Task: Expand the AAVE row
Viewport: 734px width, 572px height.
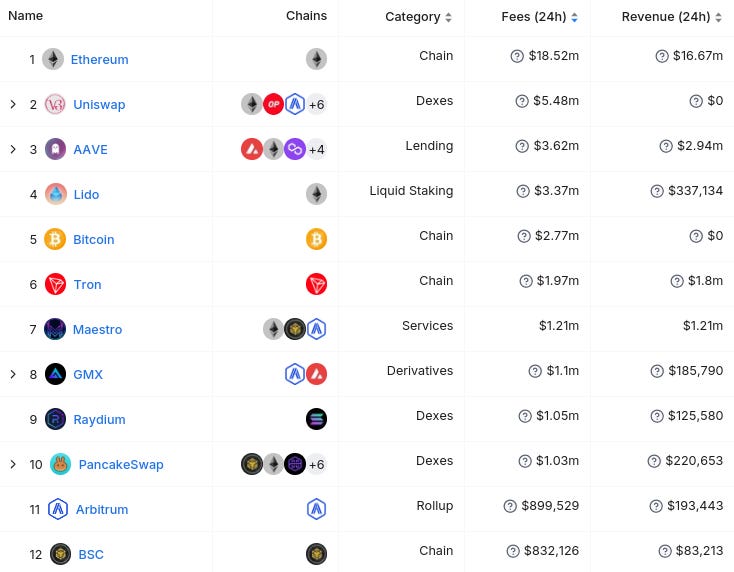Action: [x=13, y=149]
